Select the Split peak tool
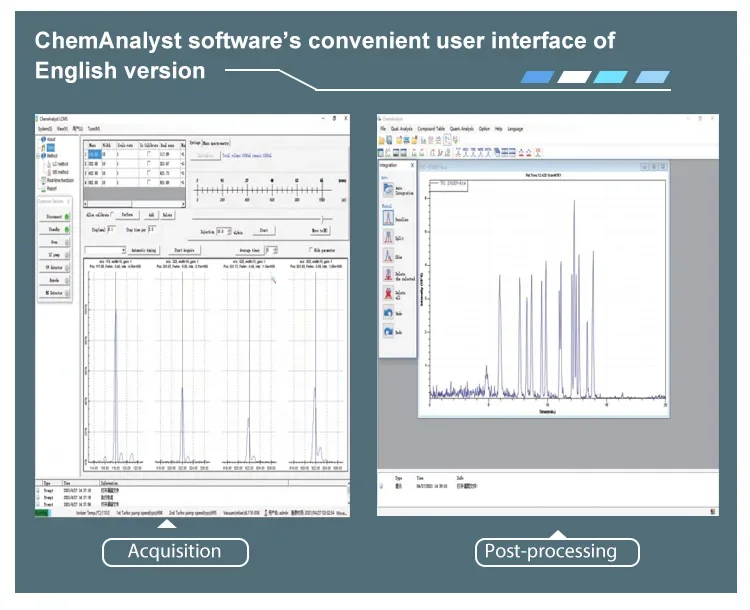The image size is (750, 610). pyautogui.click(x=388, y=237)
